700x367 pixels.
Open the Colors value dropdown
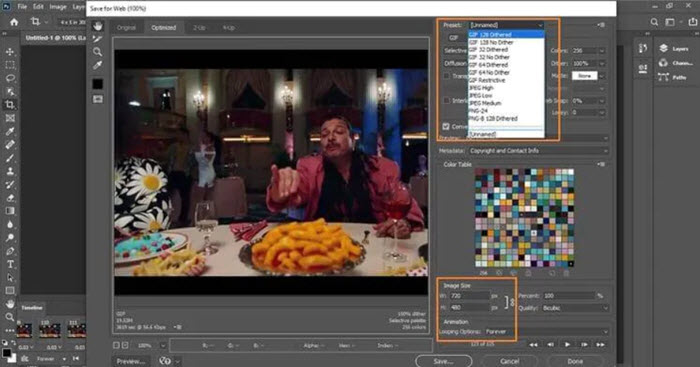click(602, 51)
